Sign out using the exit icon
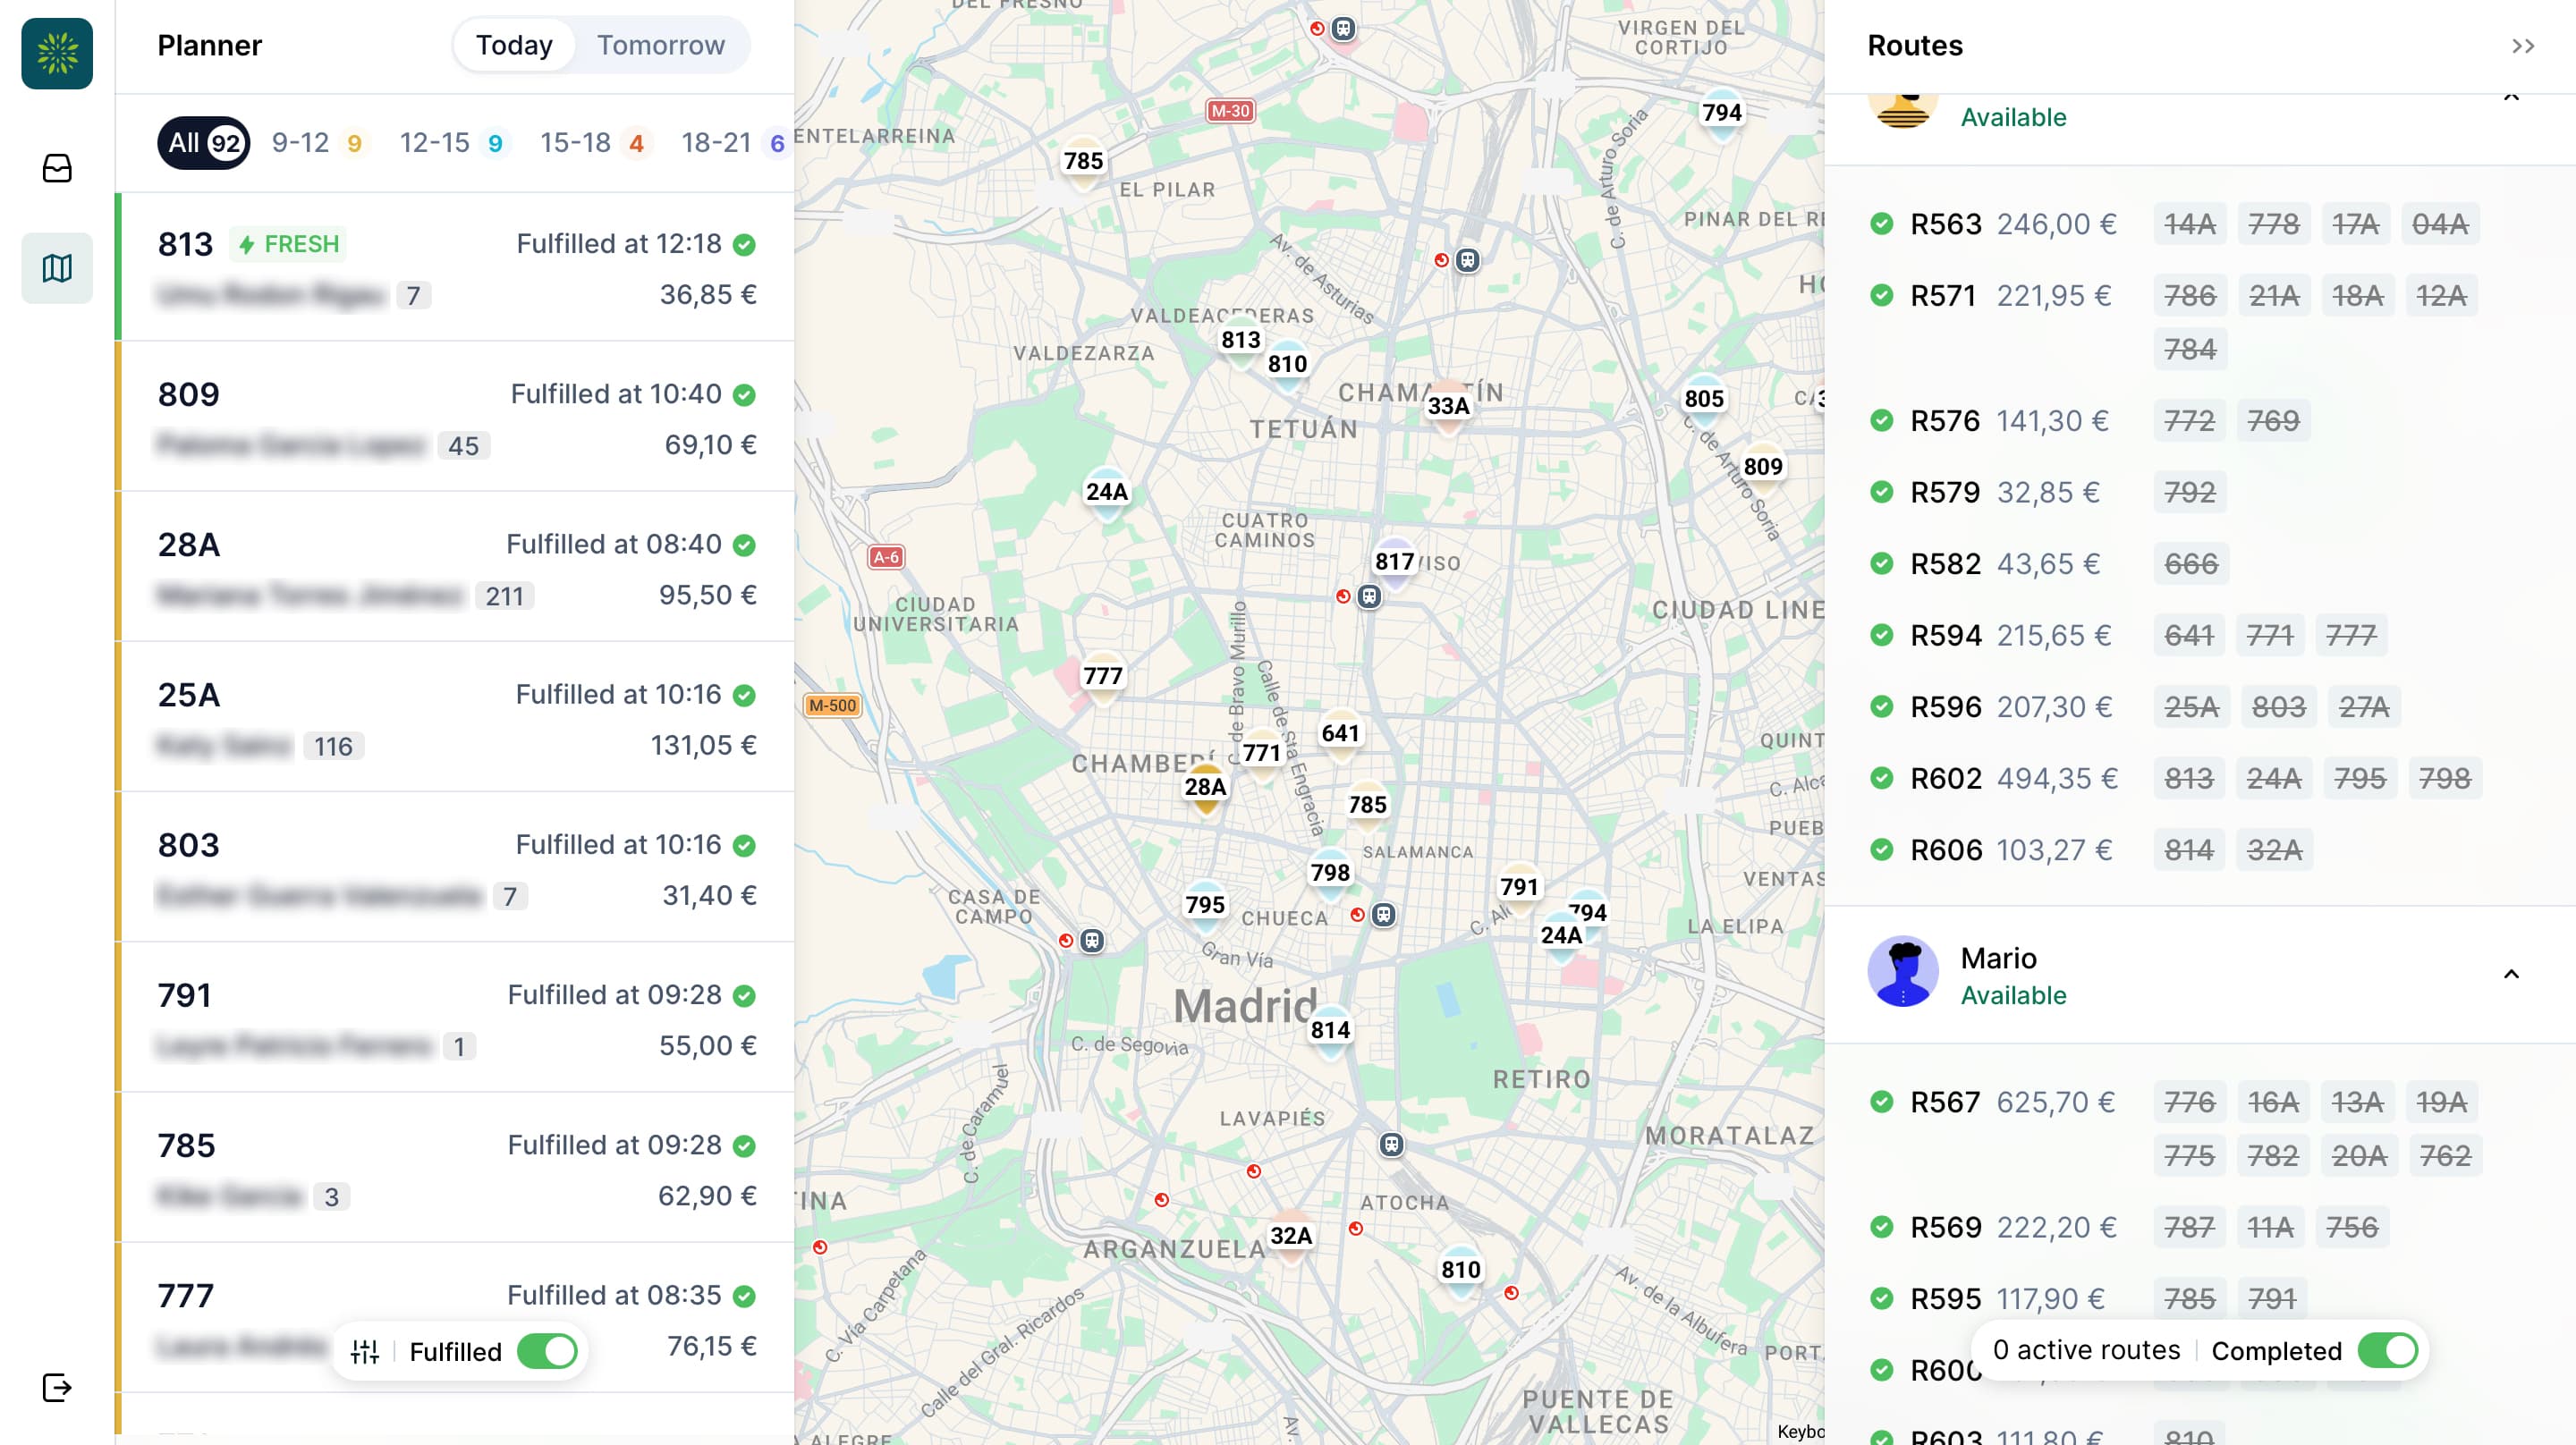The image size is (2576, 1445). coord(57,1386)
